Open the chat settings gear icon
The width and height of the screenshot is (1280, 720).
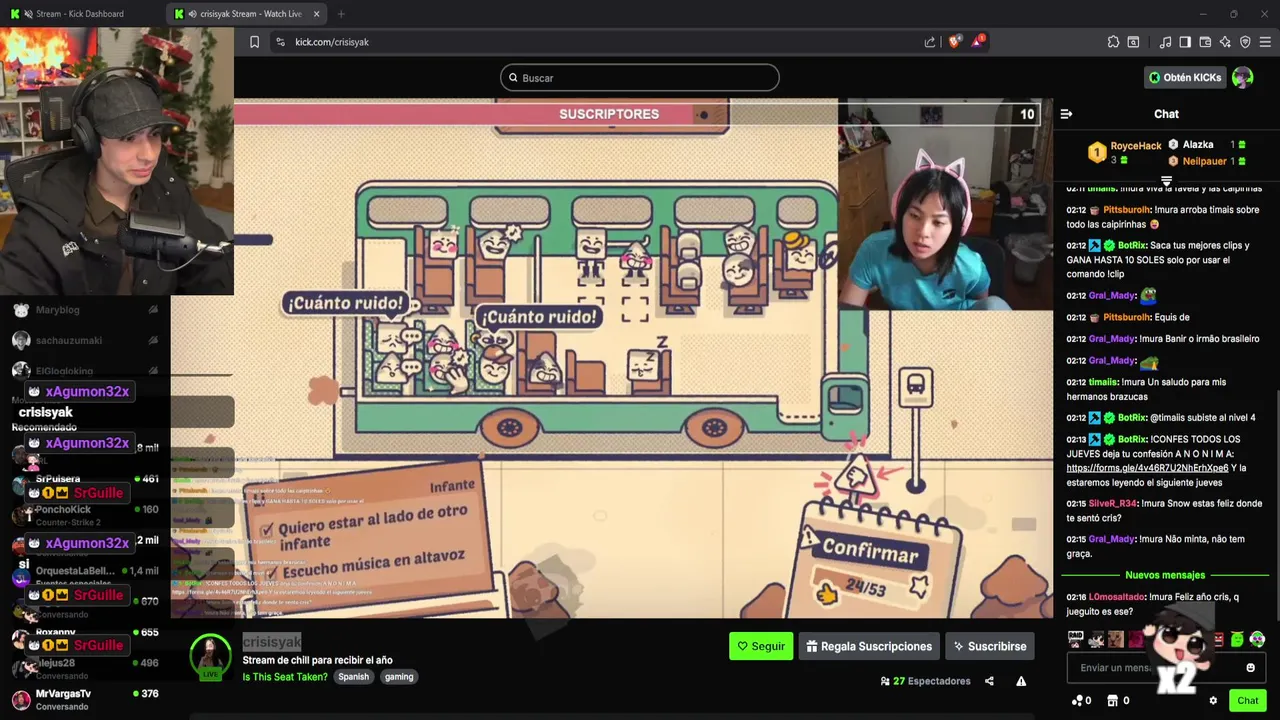tap(1213, 700)
